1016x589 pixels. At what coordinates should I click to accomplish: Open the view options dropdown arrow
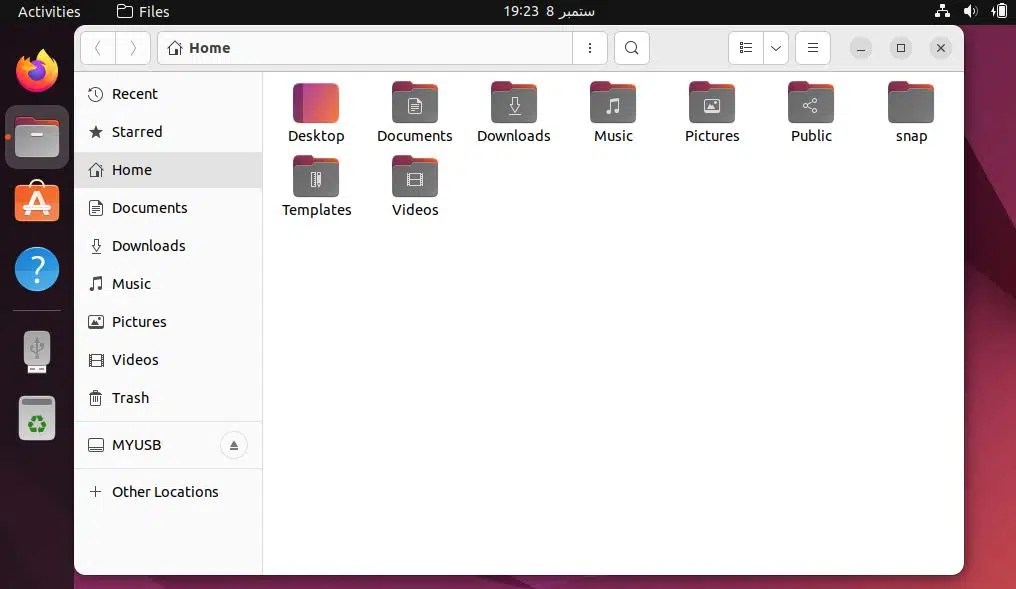coord(775,48)
